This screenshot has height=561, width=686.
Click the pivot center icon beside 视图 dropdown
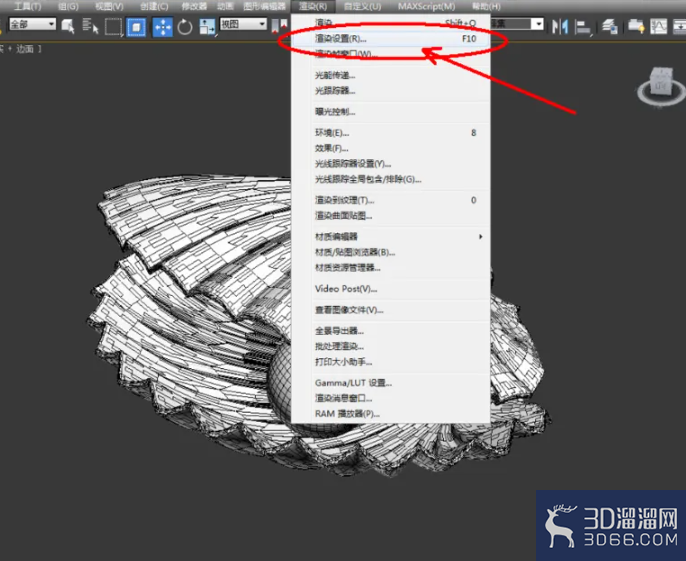point(279,26)
